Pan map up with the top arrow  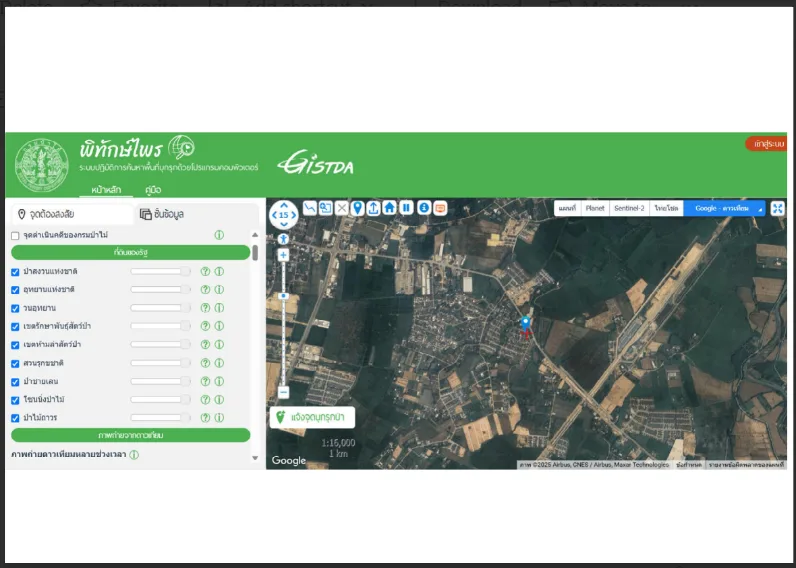[x=284, y=205]
